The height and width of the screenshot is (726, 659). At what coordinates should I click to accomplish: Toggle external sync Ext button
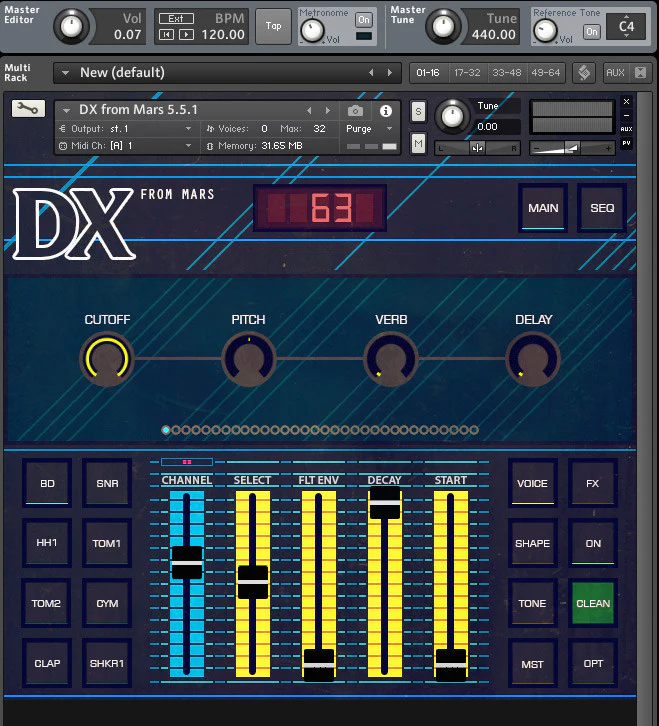[x=176, y=19]
